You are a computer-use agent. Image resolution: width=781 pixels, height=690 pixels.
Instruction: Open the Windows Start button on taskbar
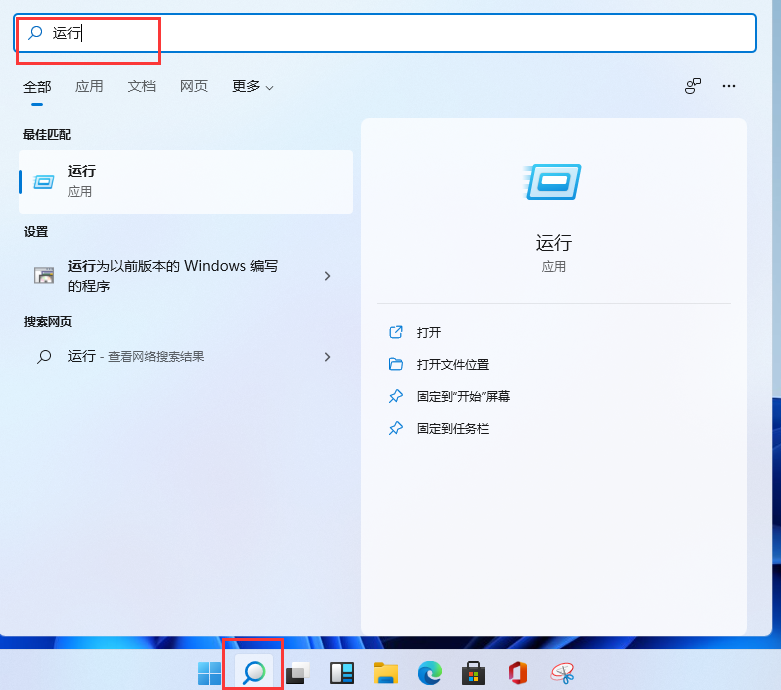[x=209, y=673]
